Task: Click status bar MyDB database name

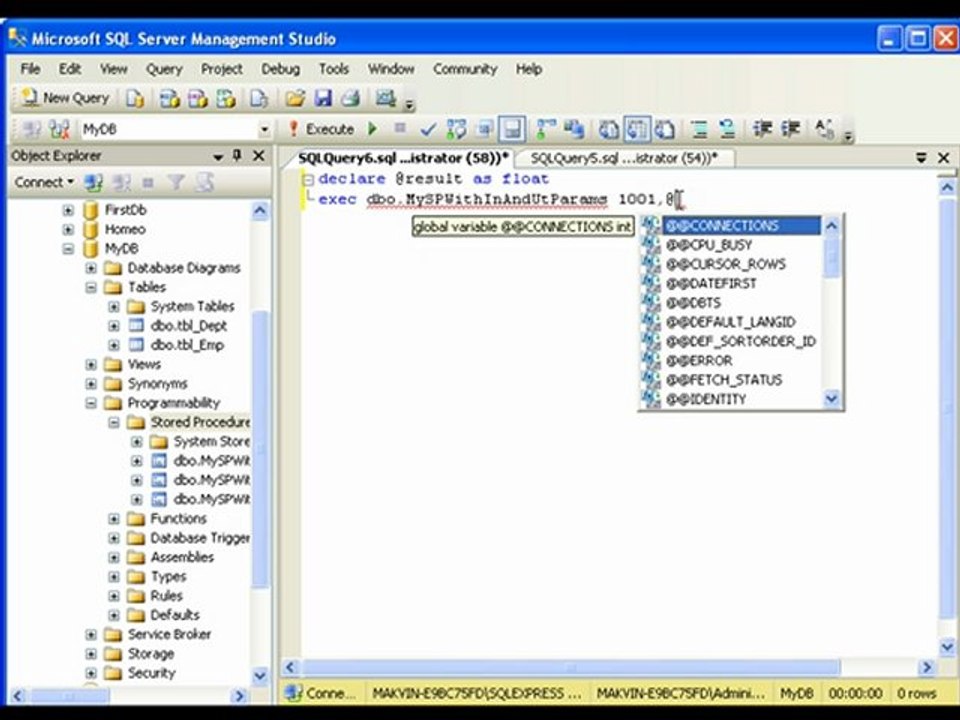Action: click(797, 693)
